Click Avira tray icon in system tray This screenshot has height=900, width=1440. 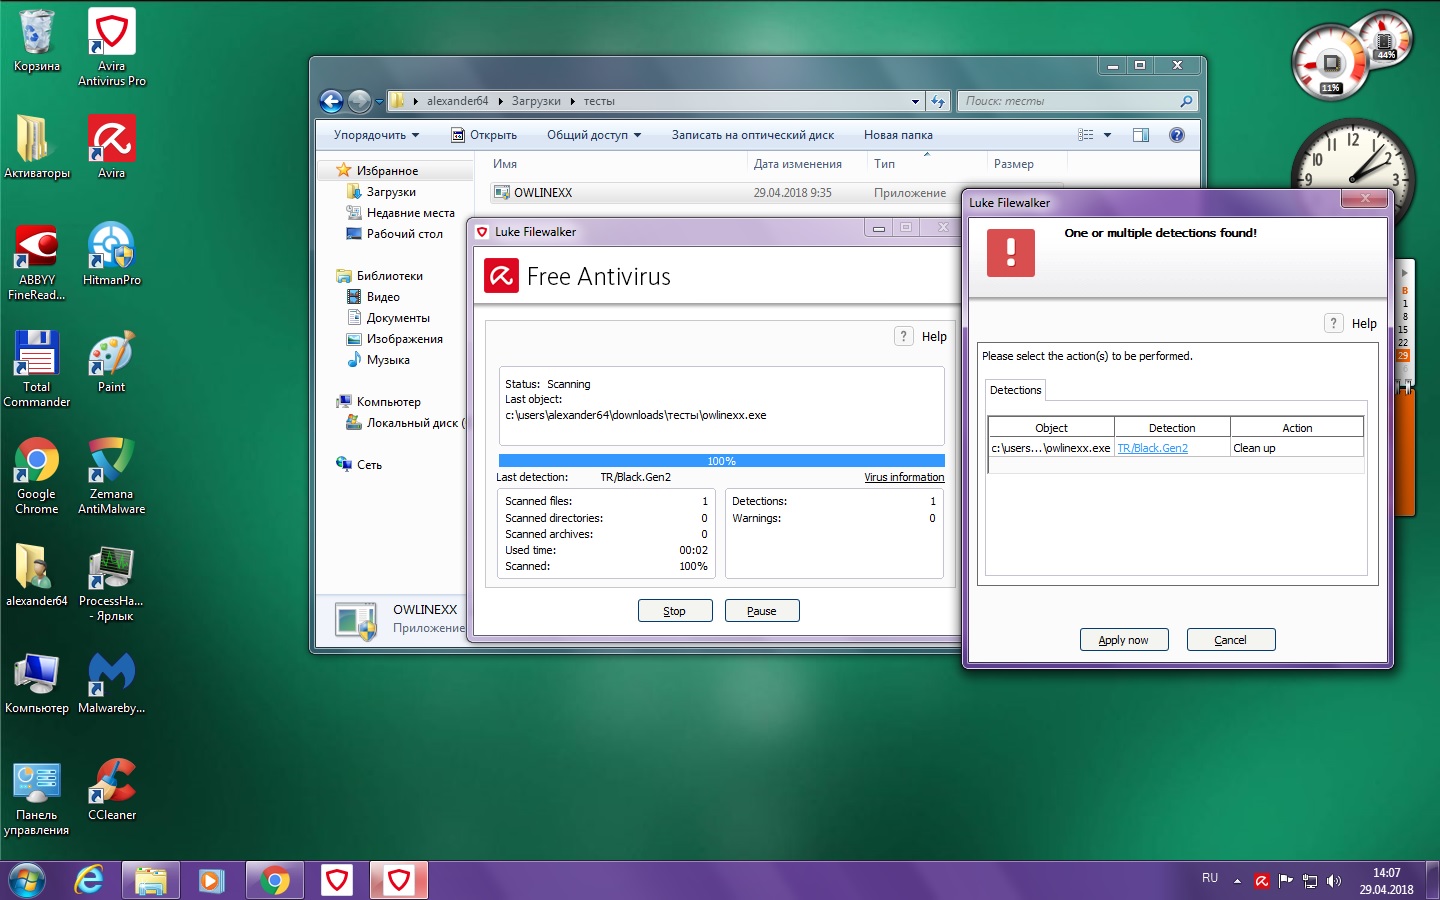coord(1262,881)
